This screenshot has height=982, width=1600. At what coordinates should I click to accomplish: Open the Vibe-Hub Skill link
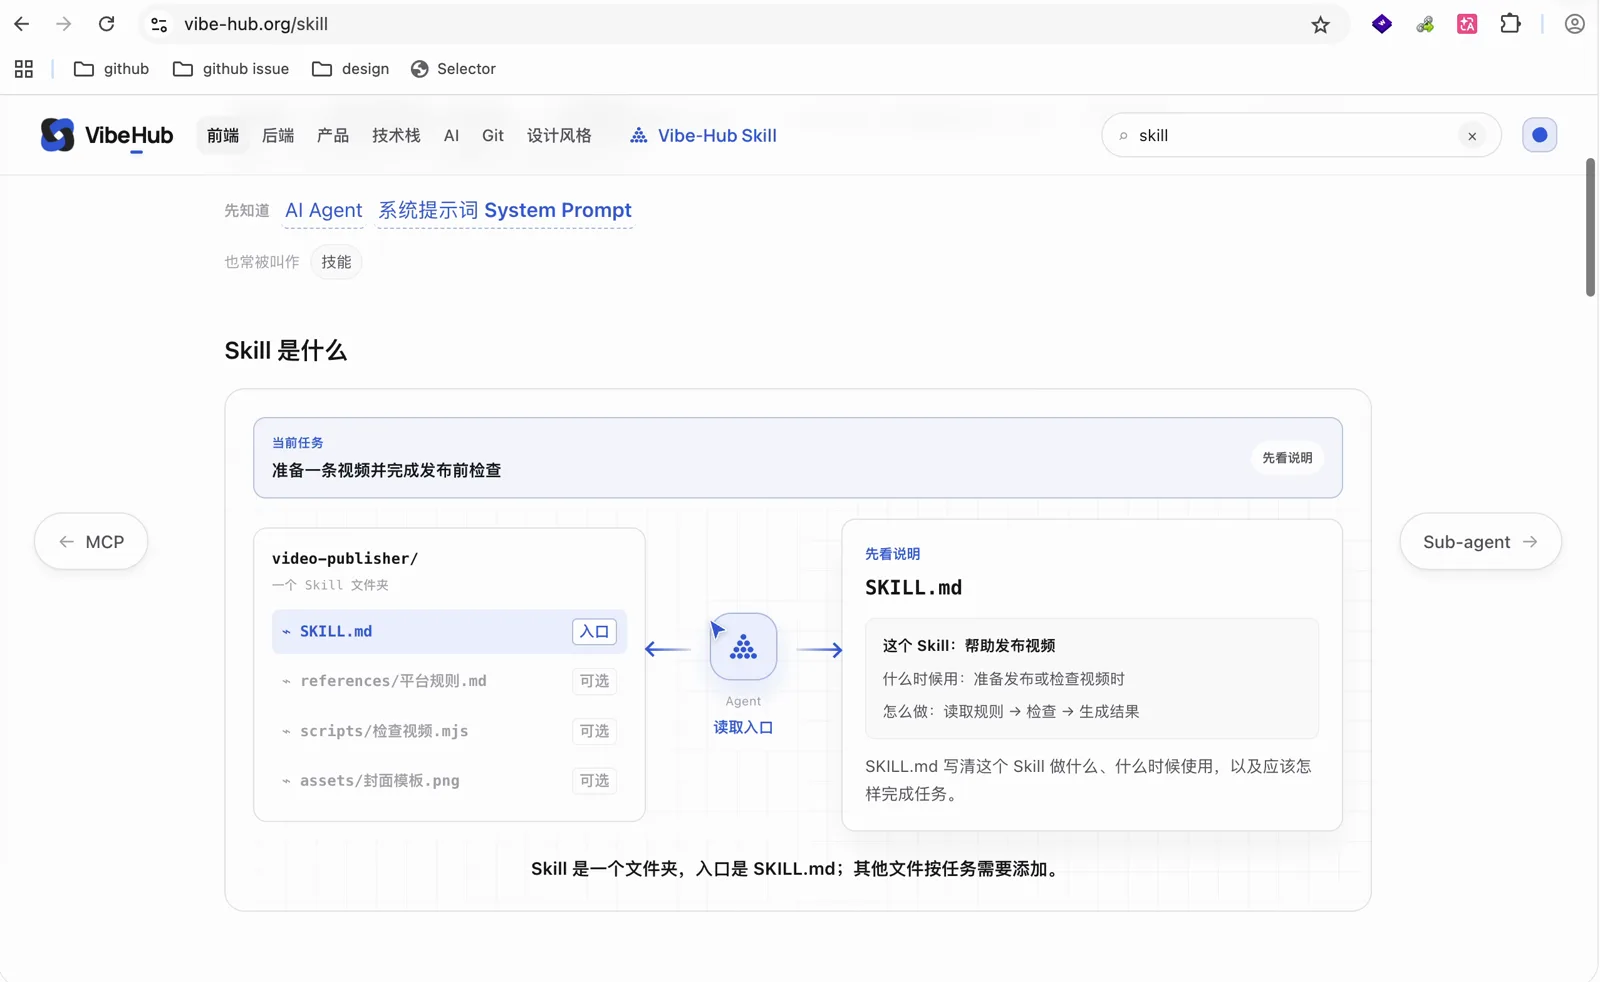(x=703, y=135)
